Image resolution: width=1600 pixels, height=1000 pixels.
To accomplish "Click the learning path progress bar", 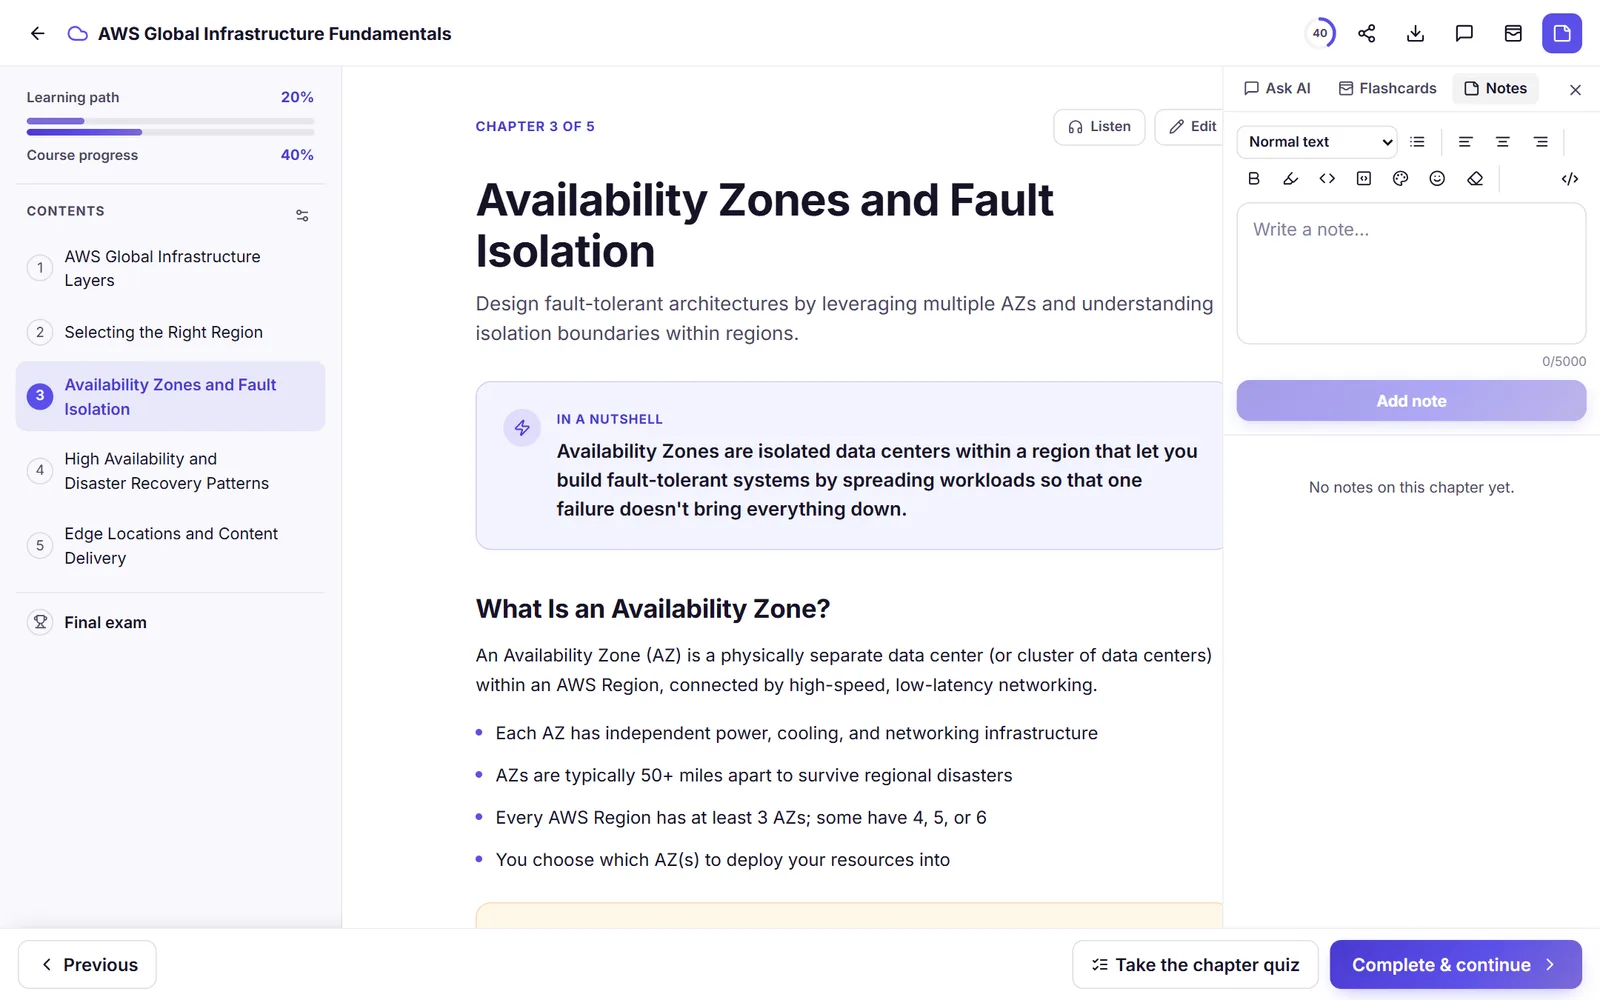I will [x=170, y=121].
